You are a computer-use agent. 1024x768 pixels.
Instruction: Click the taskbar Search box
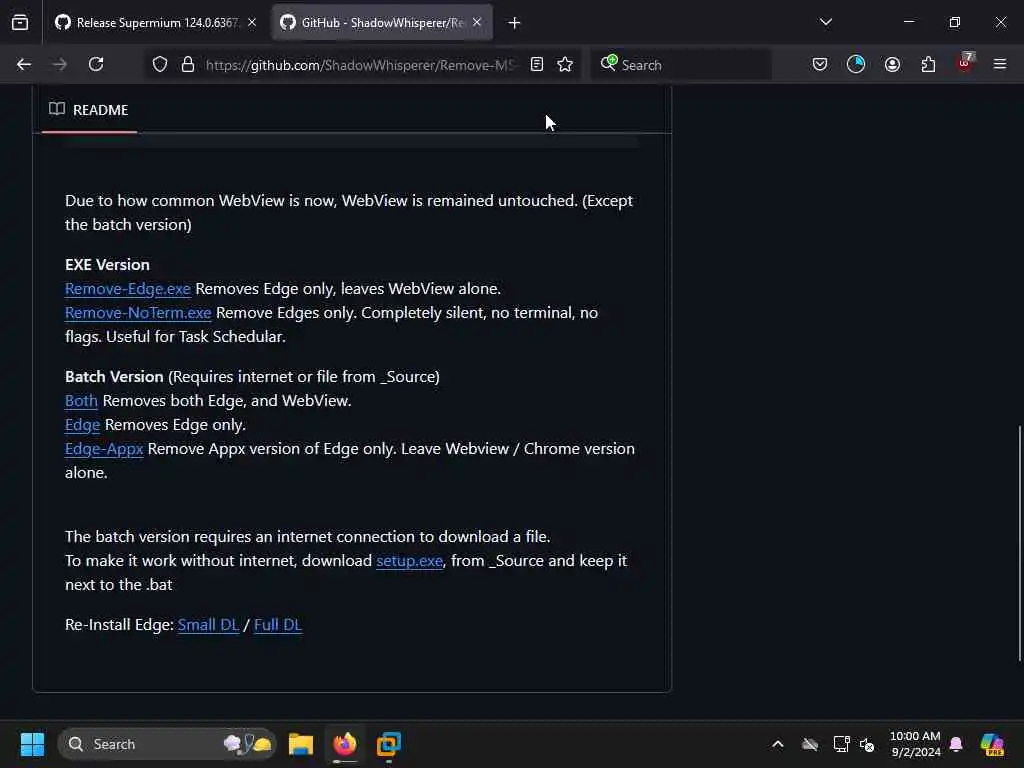click(167, 744)
